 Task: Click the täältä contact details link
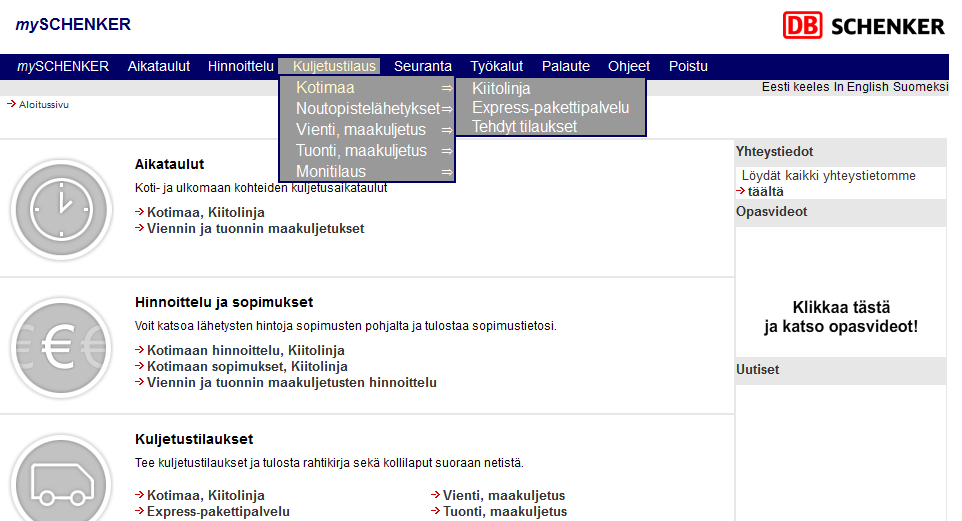pos(765,191)
